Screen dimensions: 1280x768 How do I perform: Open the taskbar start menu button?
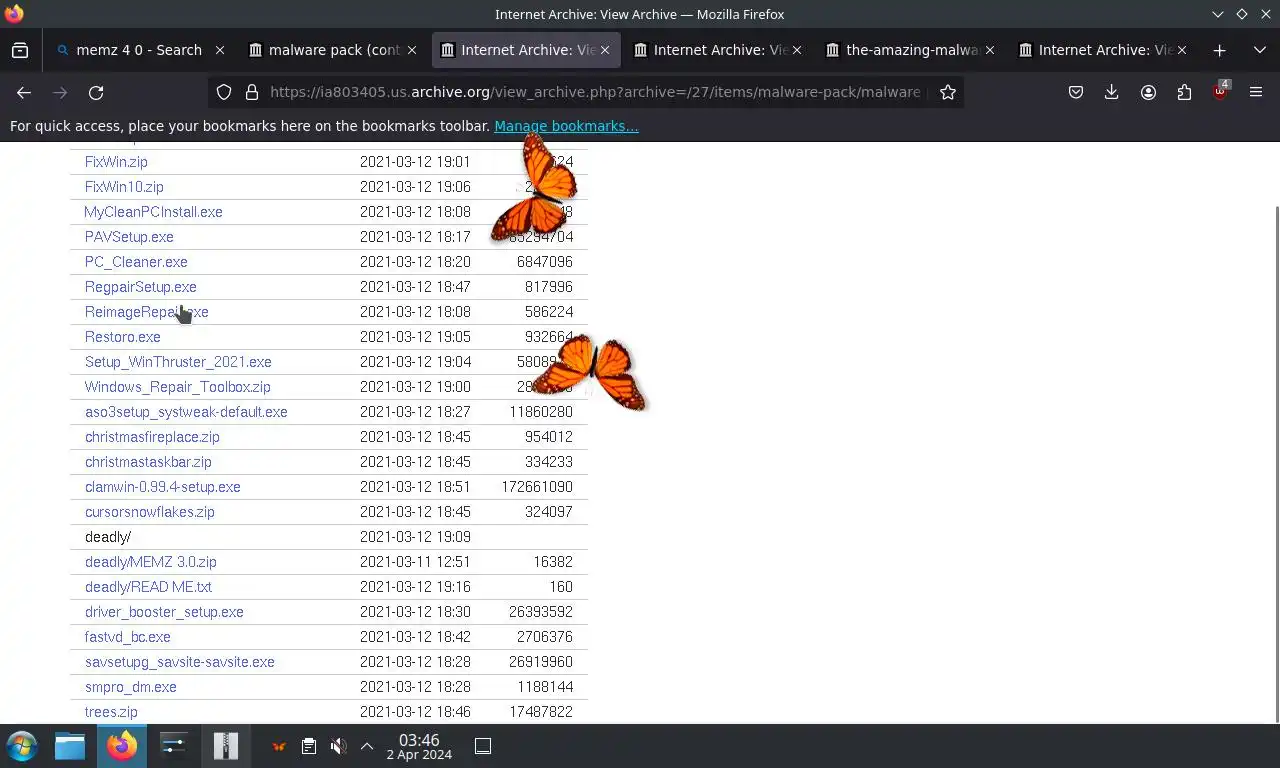point(21,746)
